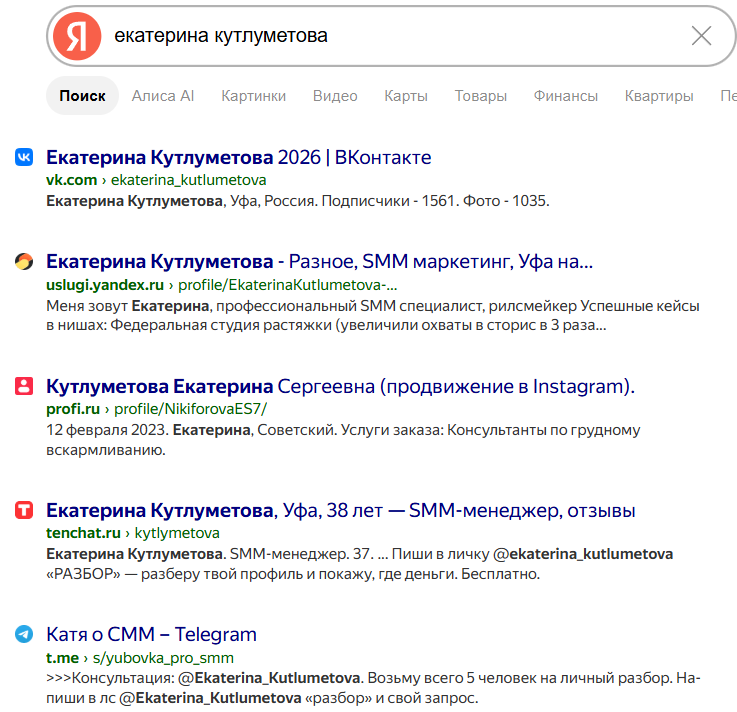
Task: Clear the search query with the X button
Action: [701, 36]
